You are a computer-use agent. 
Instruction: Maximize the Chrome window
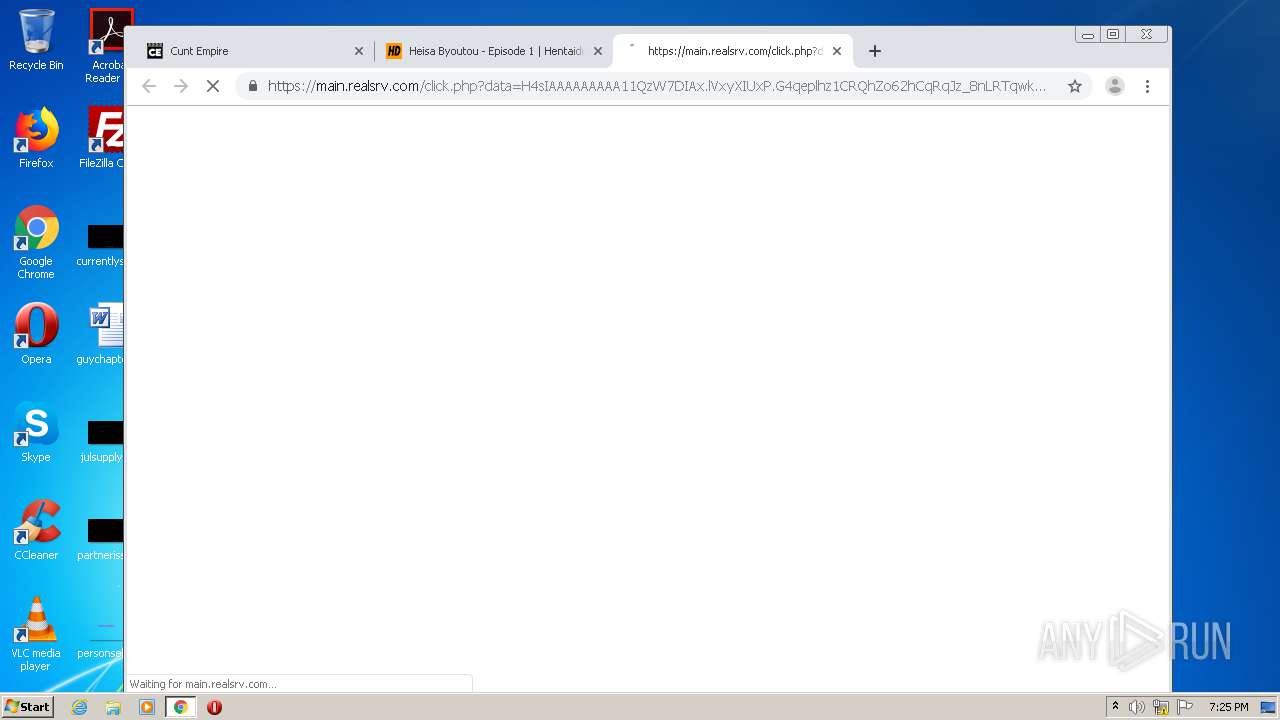tap(1113, 34)
